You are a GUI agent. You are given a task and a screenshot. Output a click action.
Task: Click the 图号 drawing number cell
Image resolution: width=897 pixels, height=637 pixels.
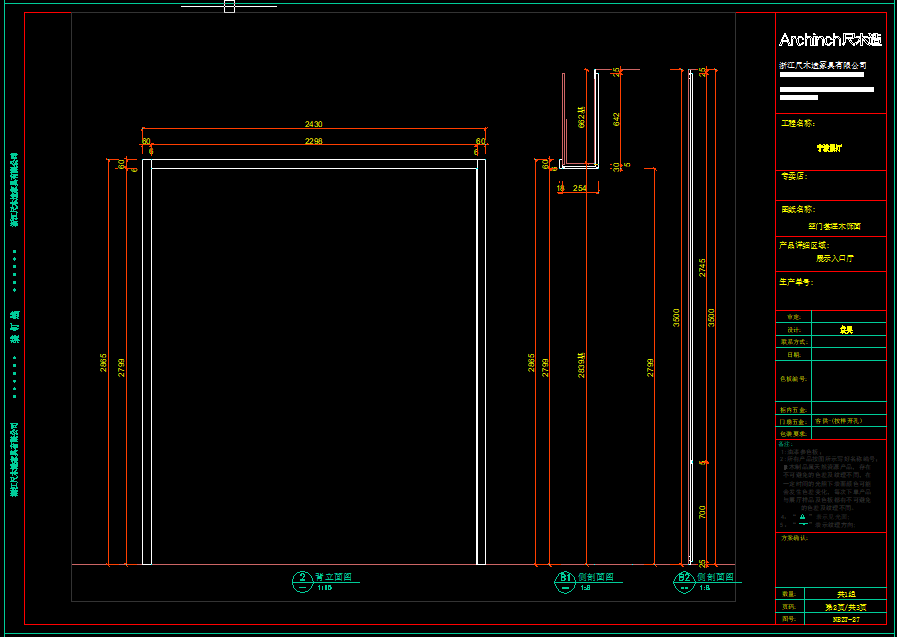(x=846, y=619)
